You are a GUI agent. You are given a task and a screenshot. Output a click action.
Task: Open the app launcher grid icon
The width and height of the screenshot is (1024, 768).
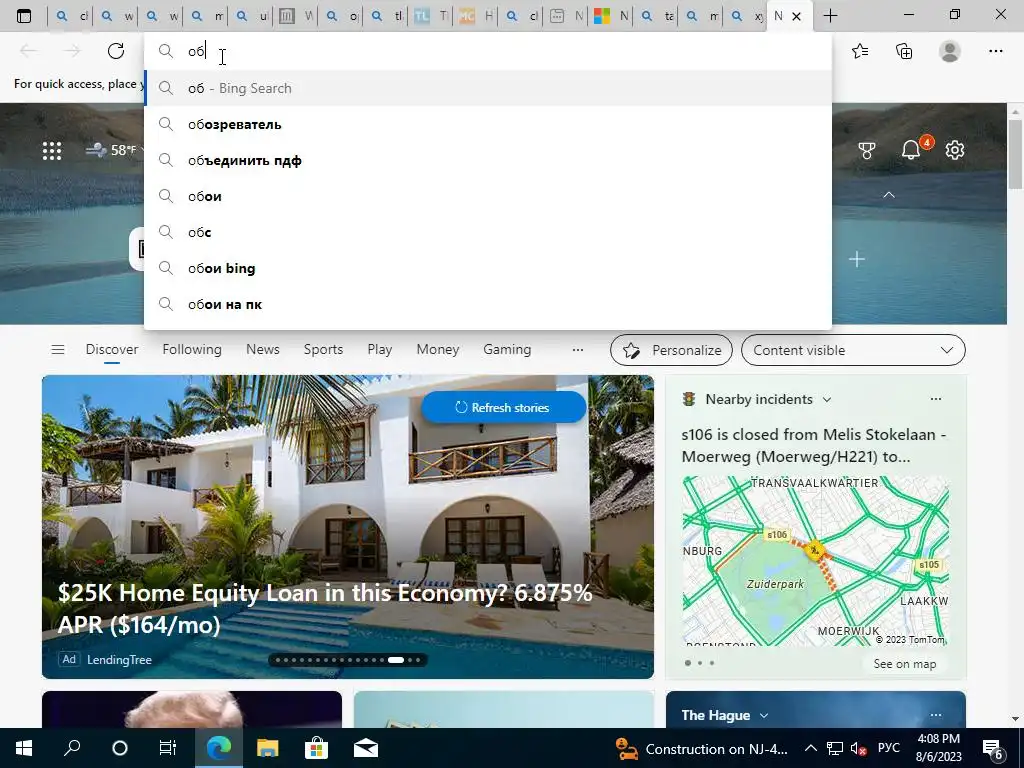[x=52, y=151]
